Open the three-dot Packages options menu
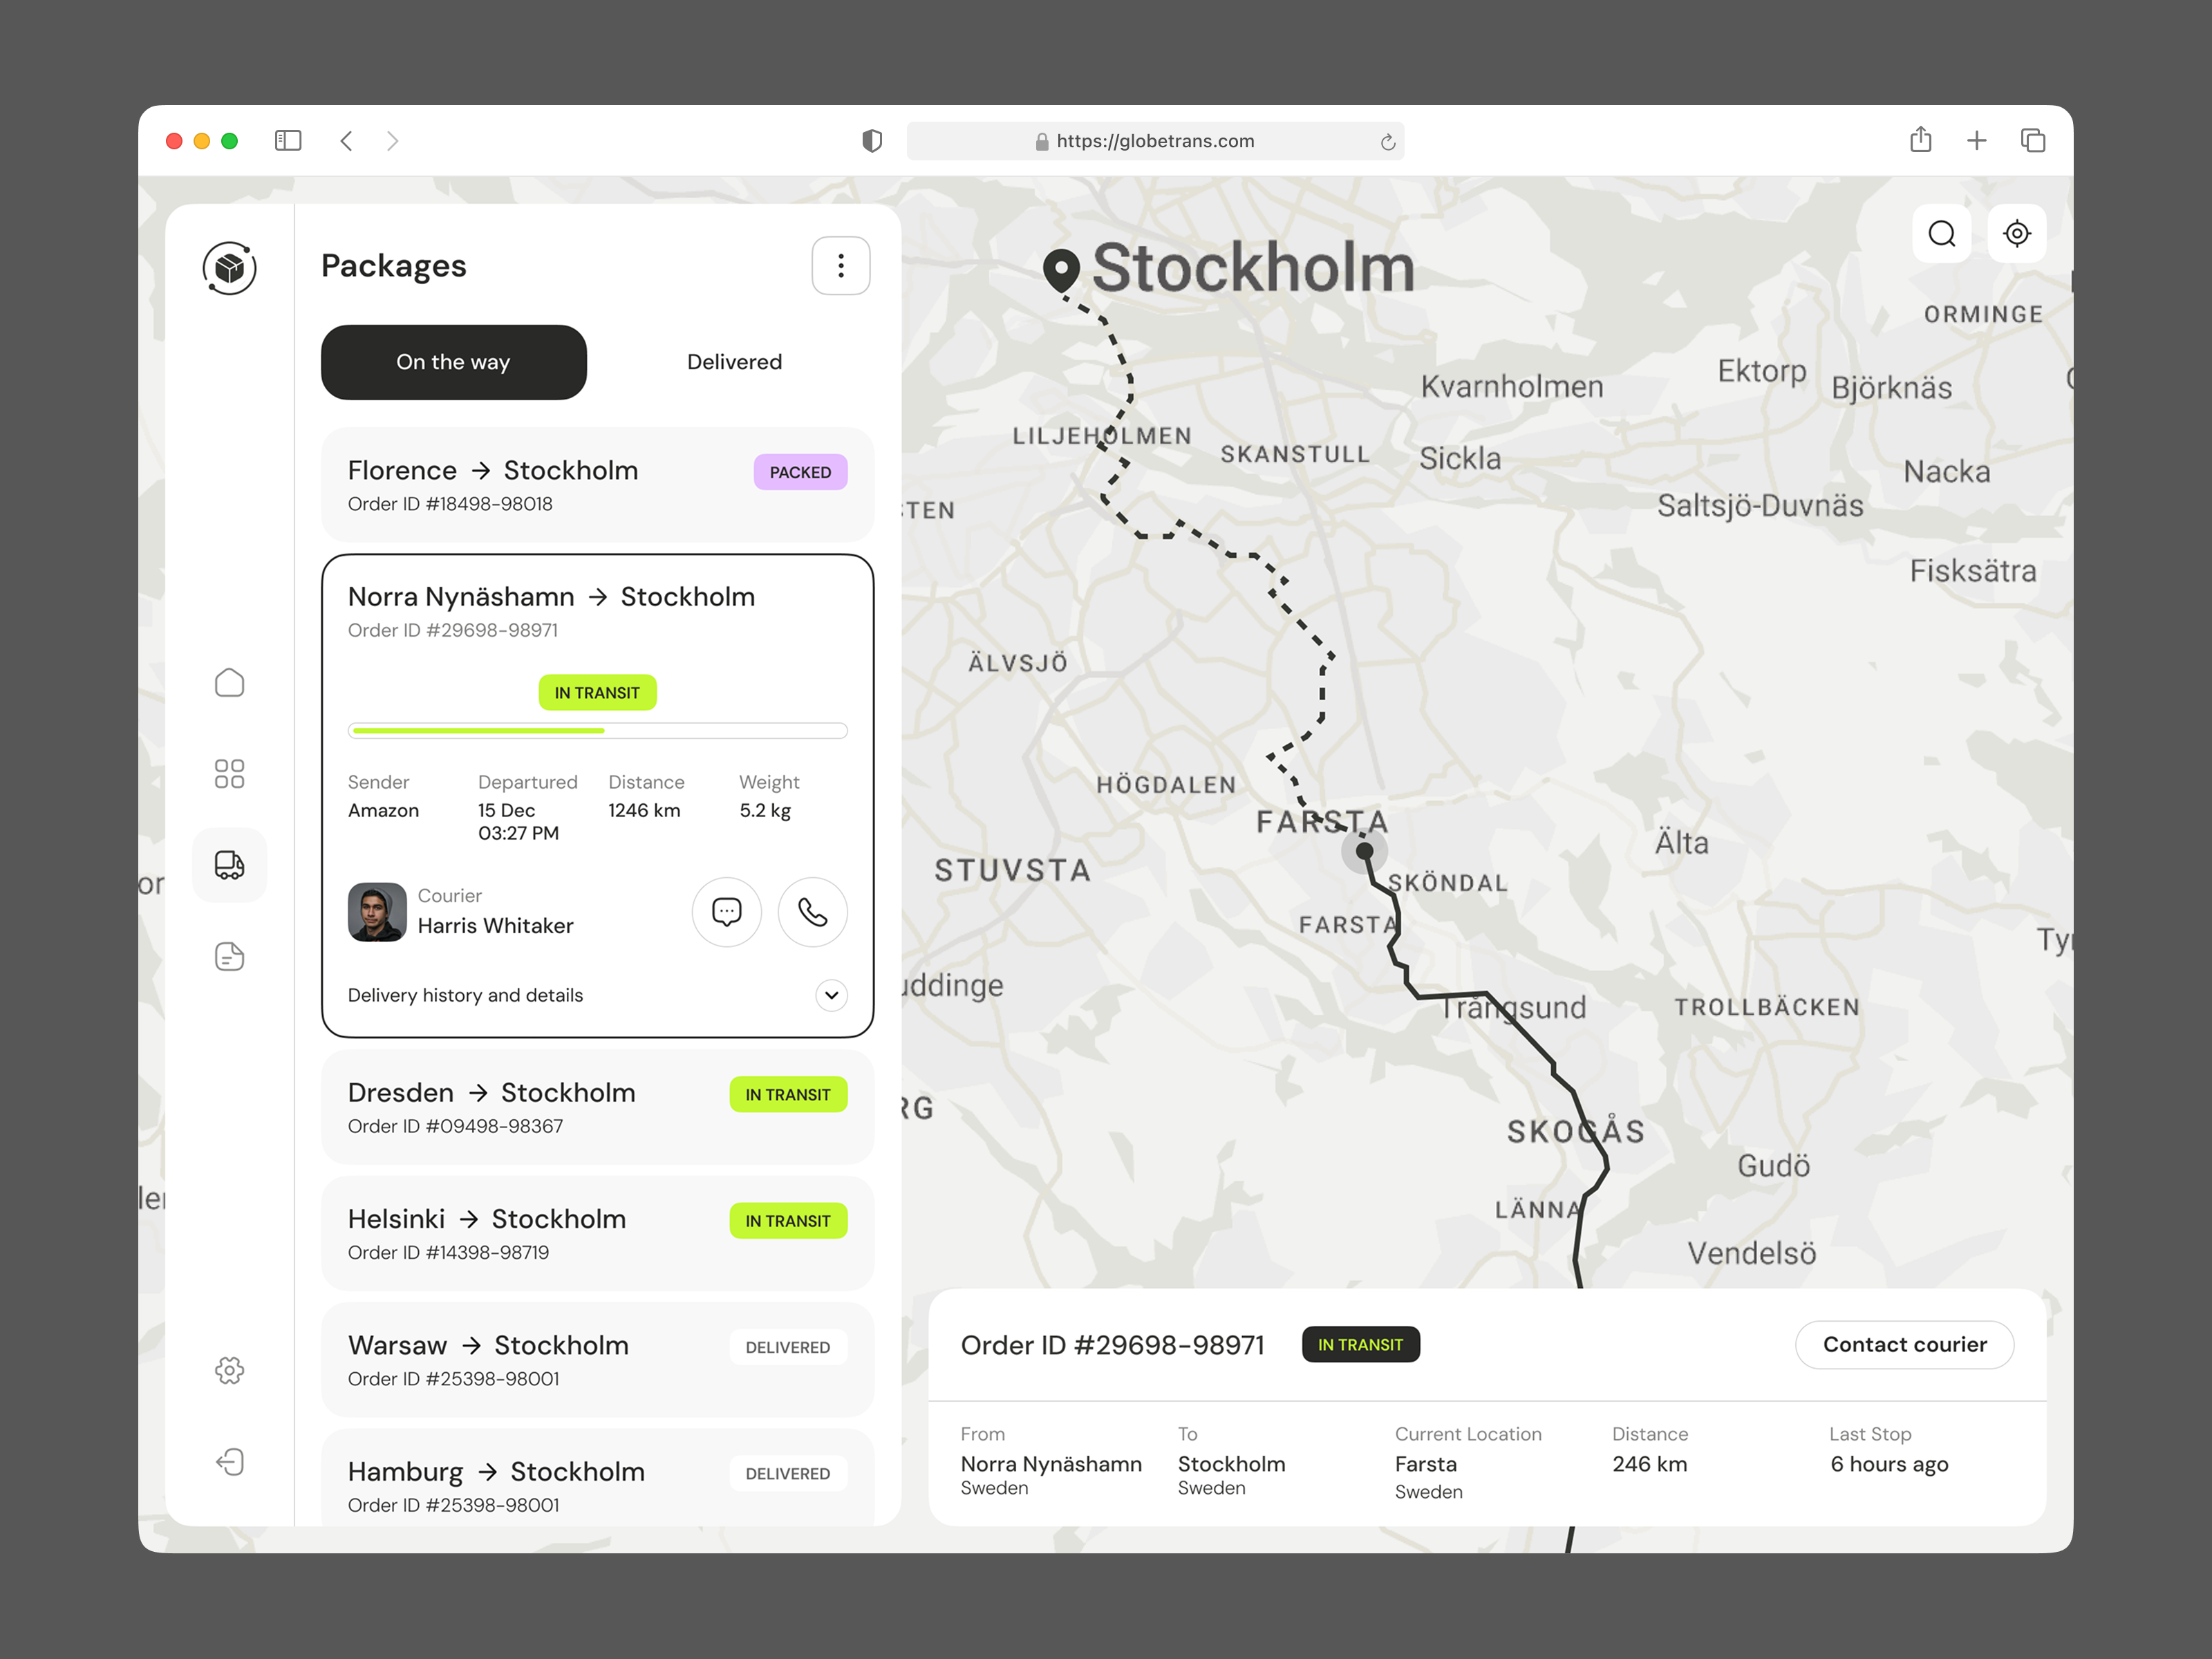The height and width of the screenshot is (1659, 2212). (840, 265)
